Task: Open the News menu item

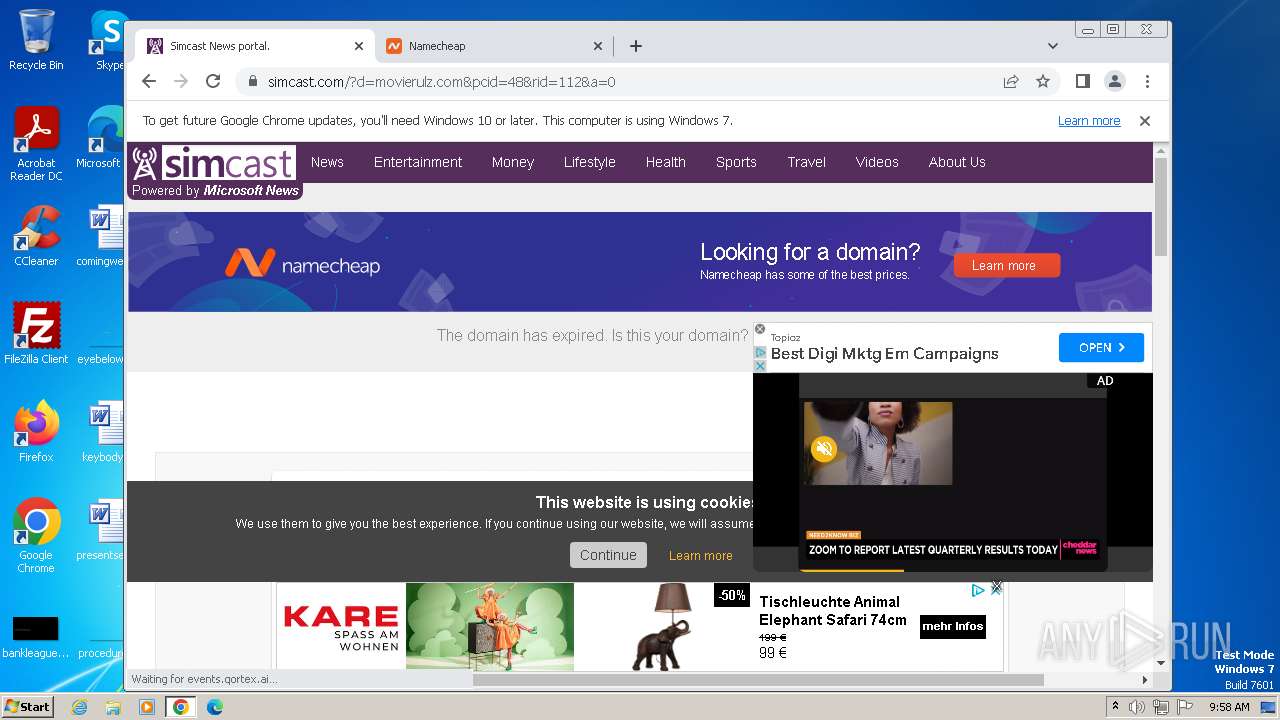Action: (x=327, y=162)
